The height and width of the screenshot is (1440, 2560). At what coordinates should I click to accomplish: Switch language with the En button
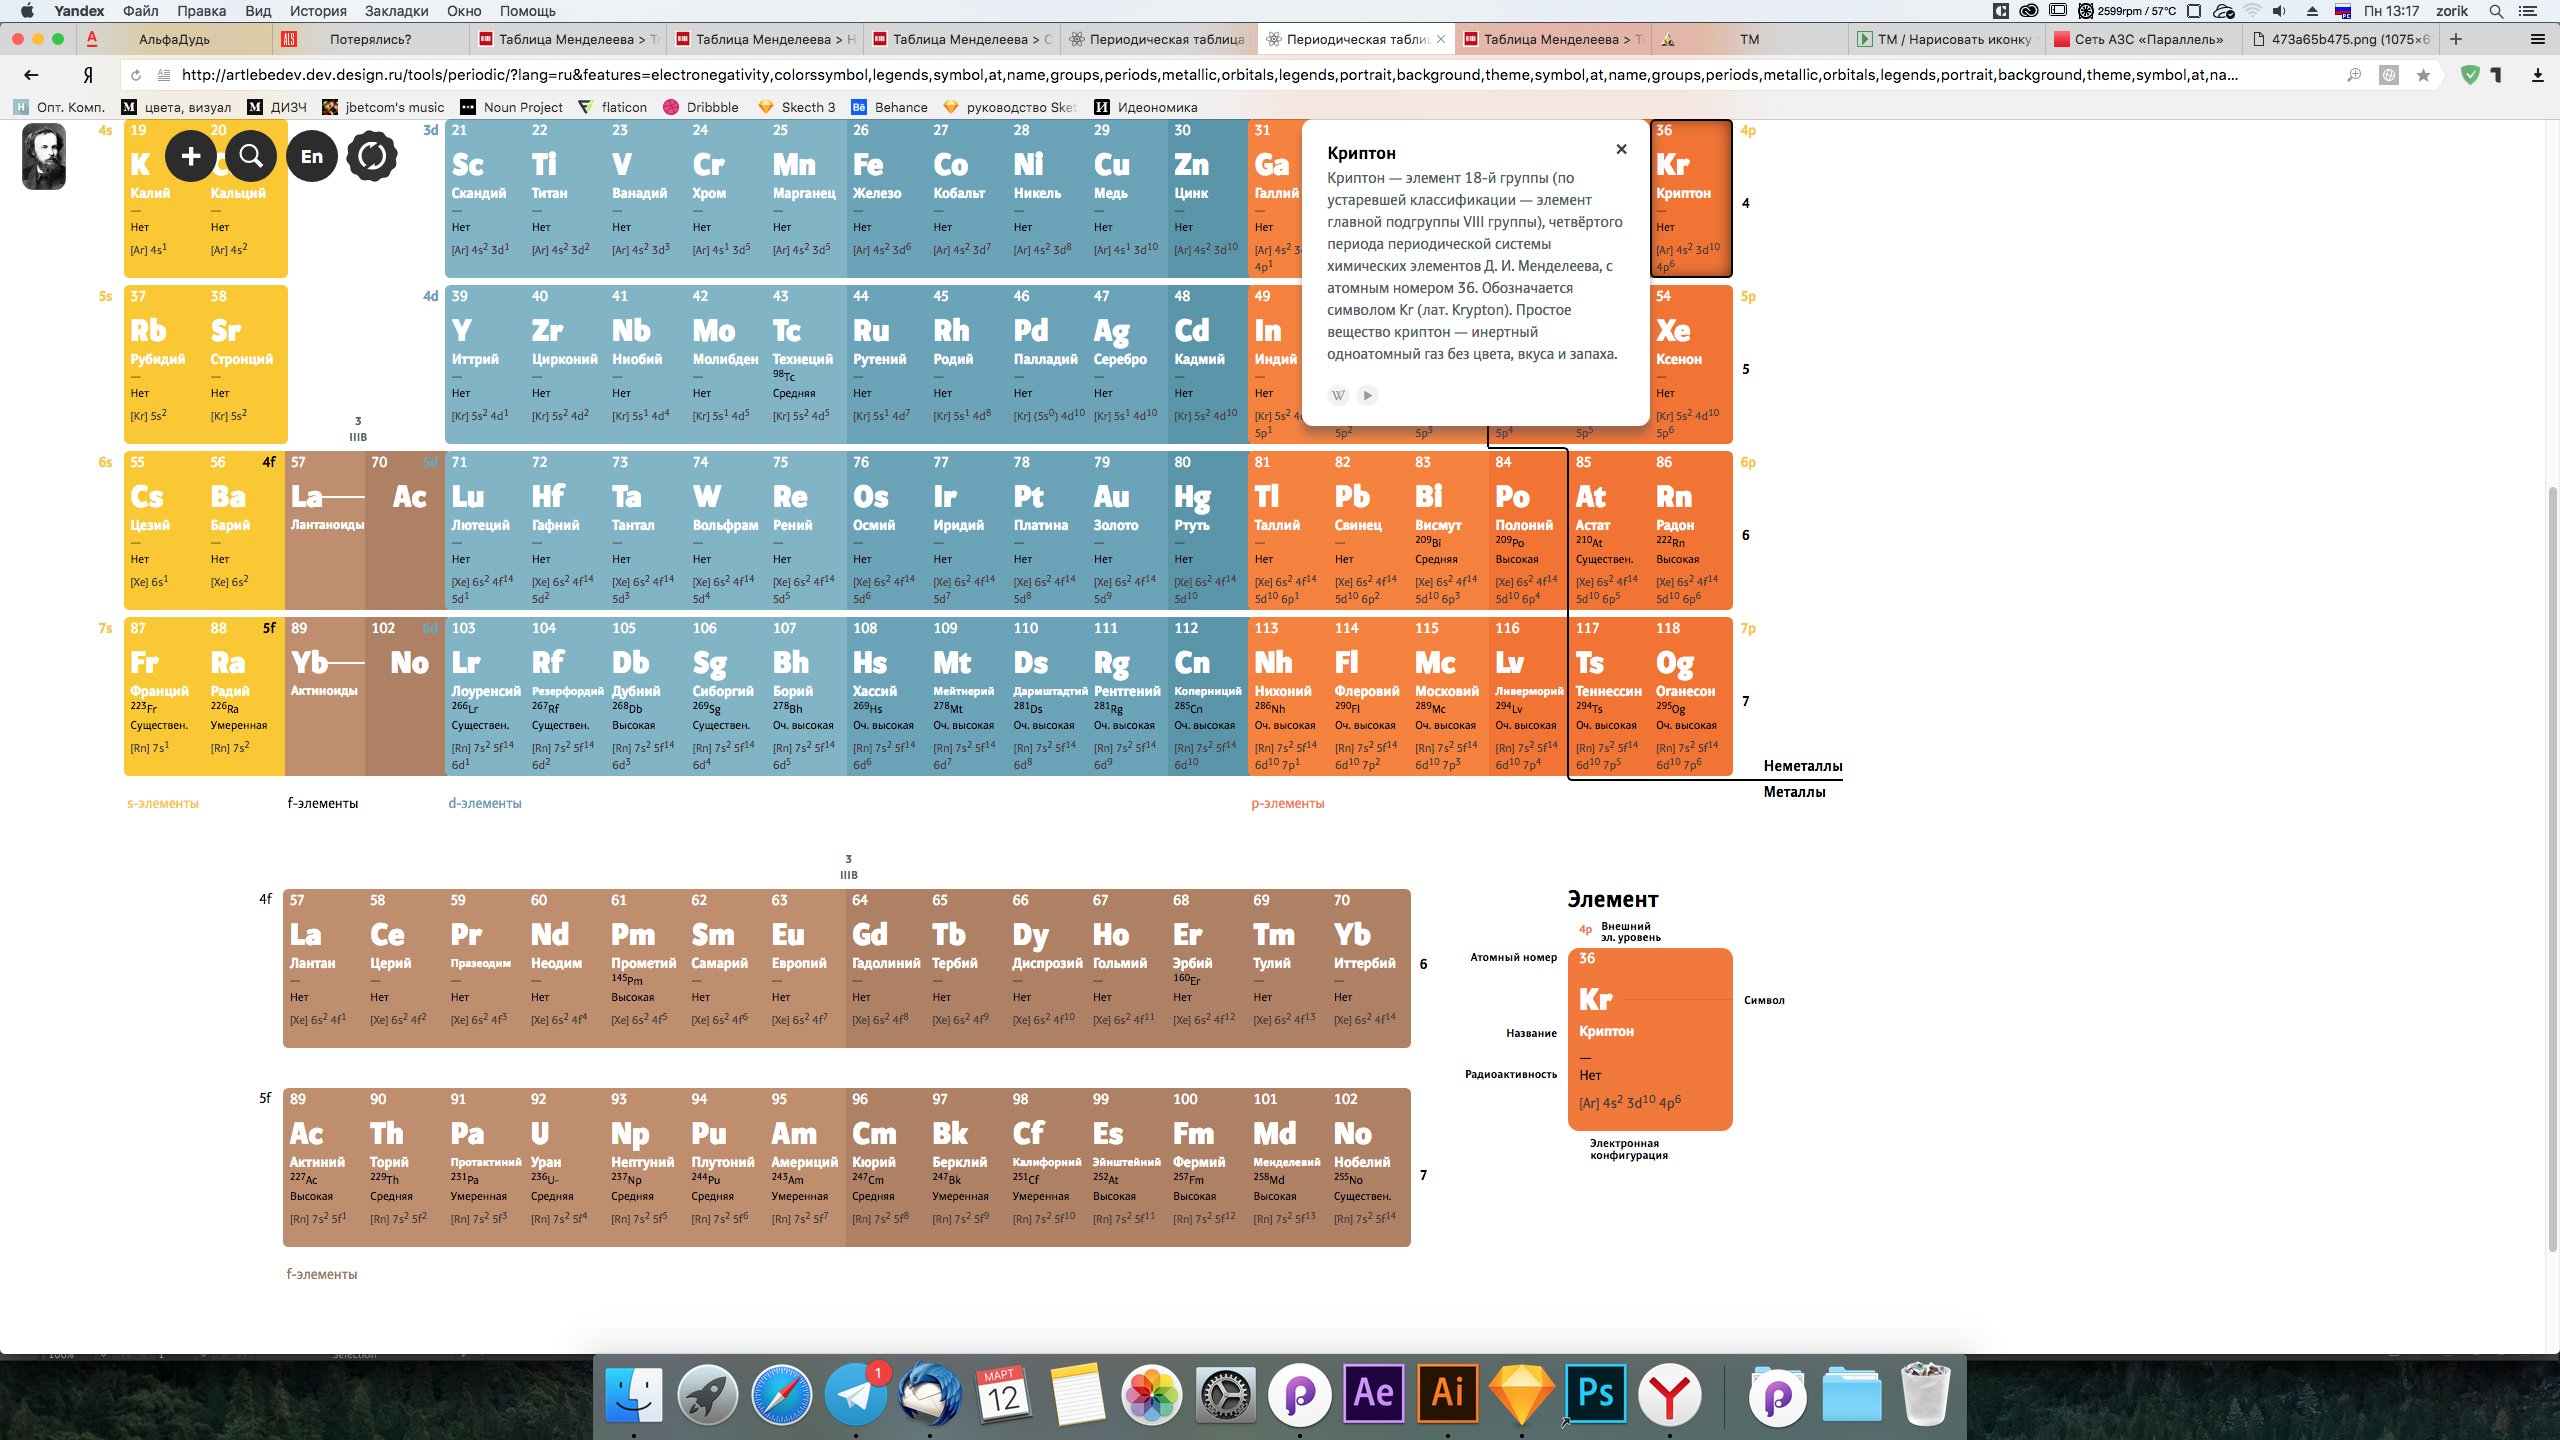pos(311,156)
